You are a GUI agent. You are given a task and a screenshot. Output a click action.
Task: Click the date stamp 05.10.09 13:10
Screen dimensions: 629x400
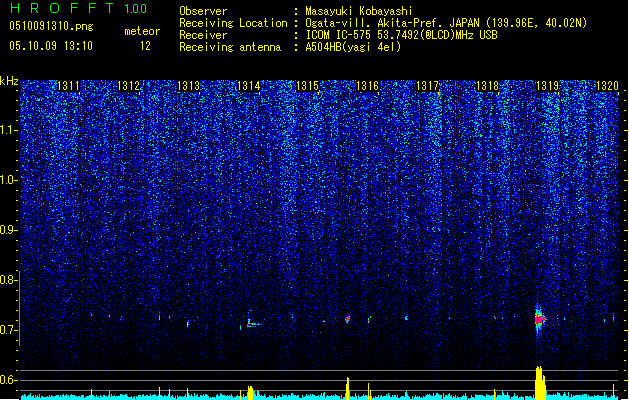coord(51,46)
